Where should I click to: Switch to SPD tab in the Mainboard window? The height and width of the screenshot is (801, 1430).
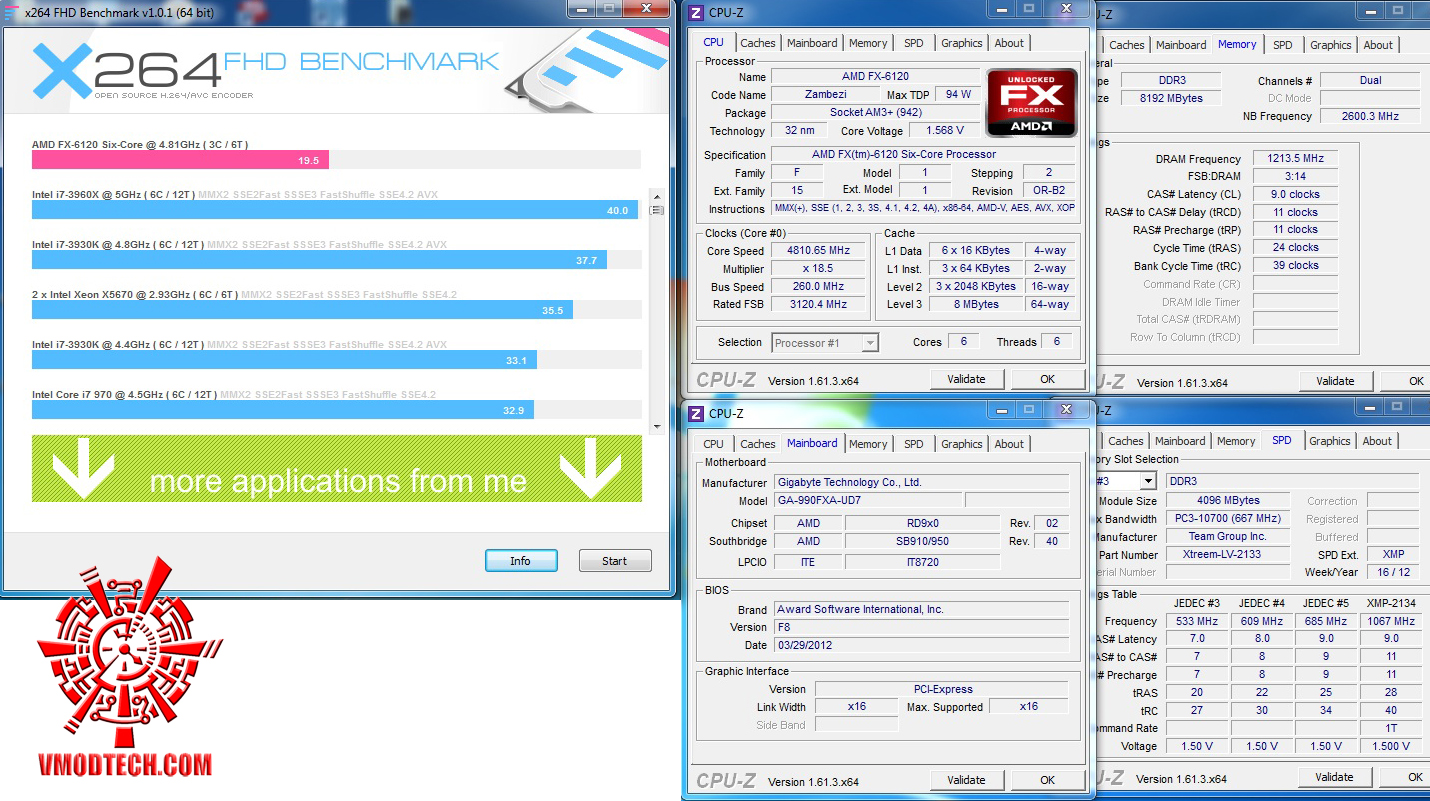pos(914,444)
